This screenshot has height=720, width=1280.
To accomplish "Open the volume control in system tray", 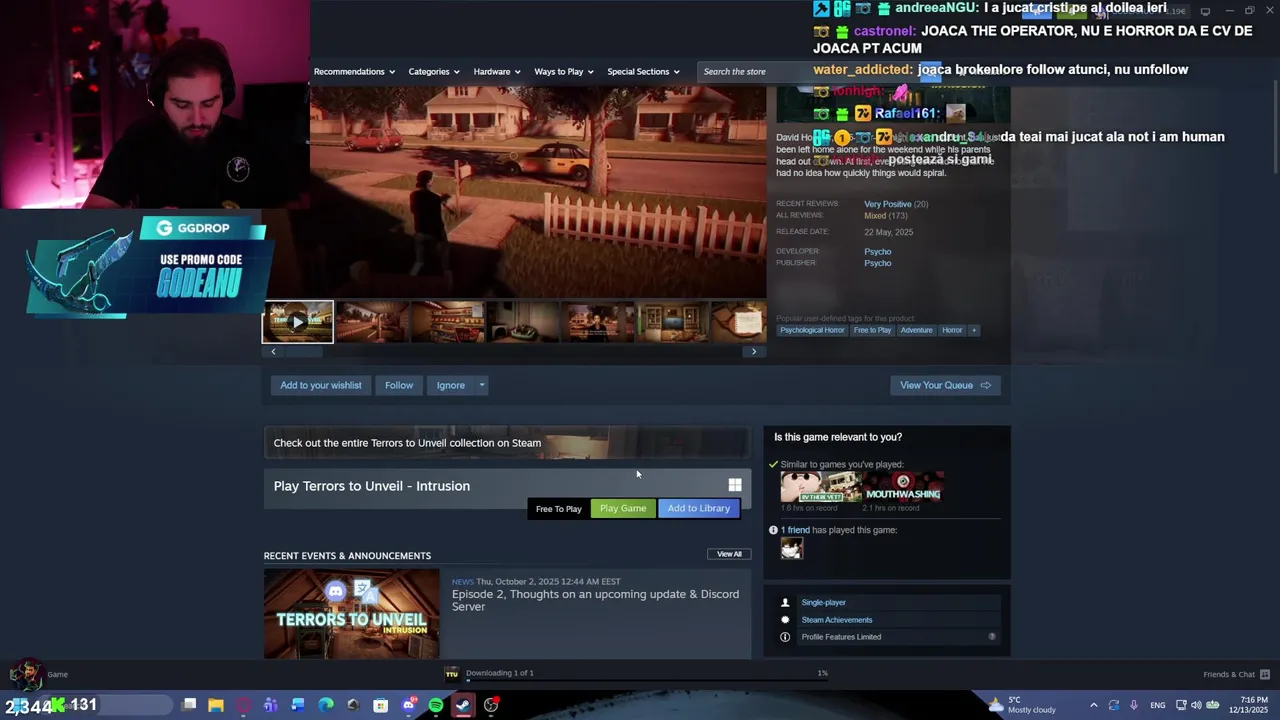I will [1196, 705].
